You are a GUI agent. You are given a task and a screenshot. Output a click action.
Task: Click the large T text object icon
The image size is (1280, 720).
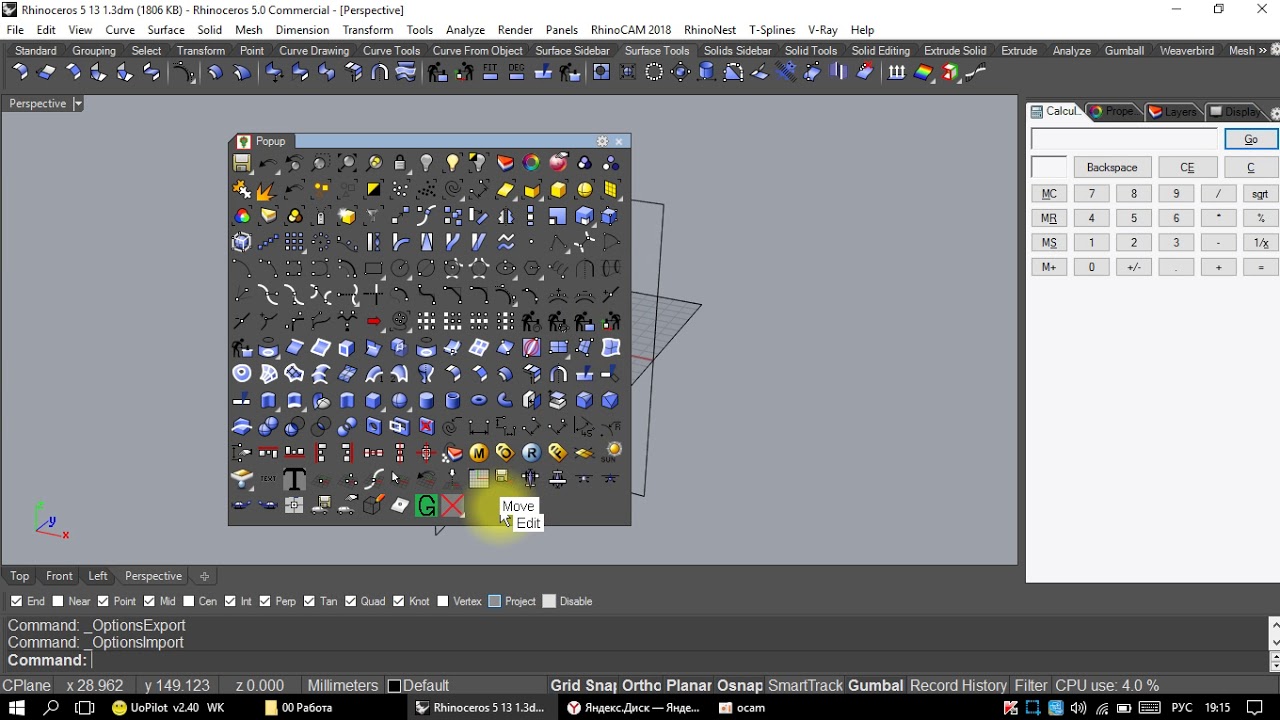294,479
